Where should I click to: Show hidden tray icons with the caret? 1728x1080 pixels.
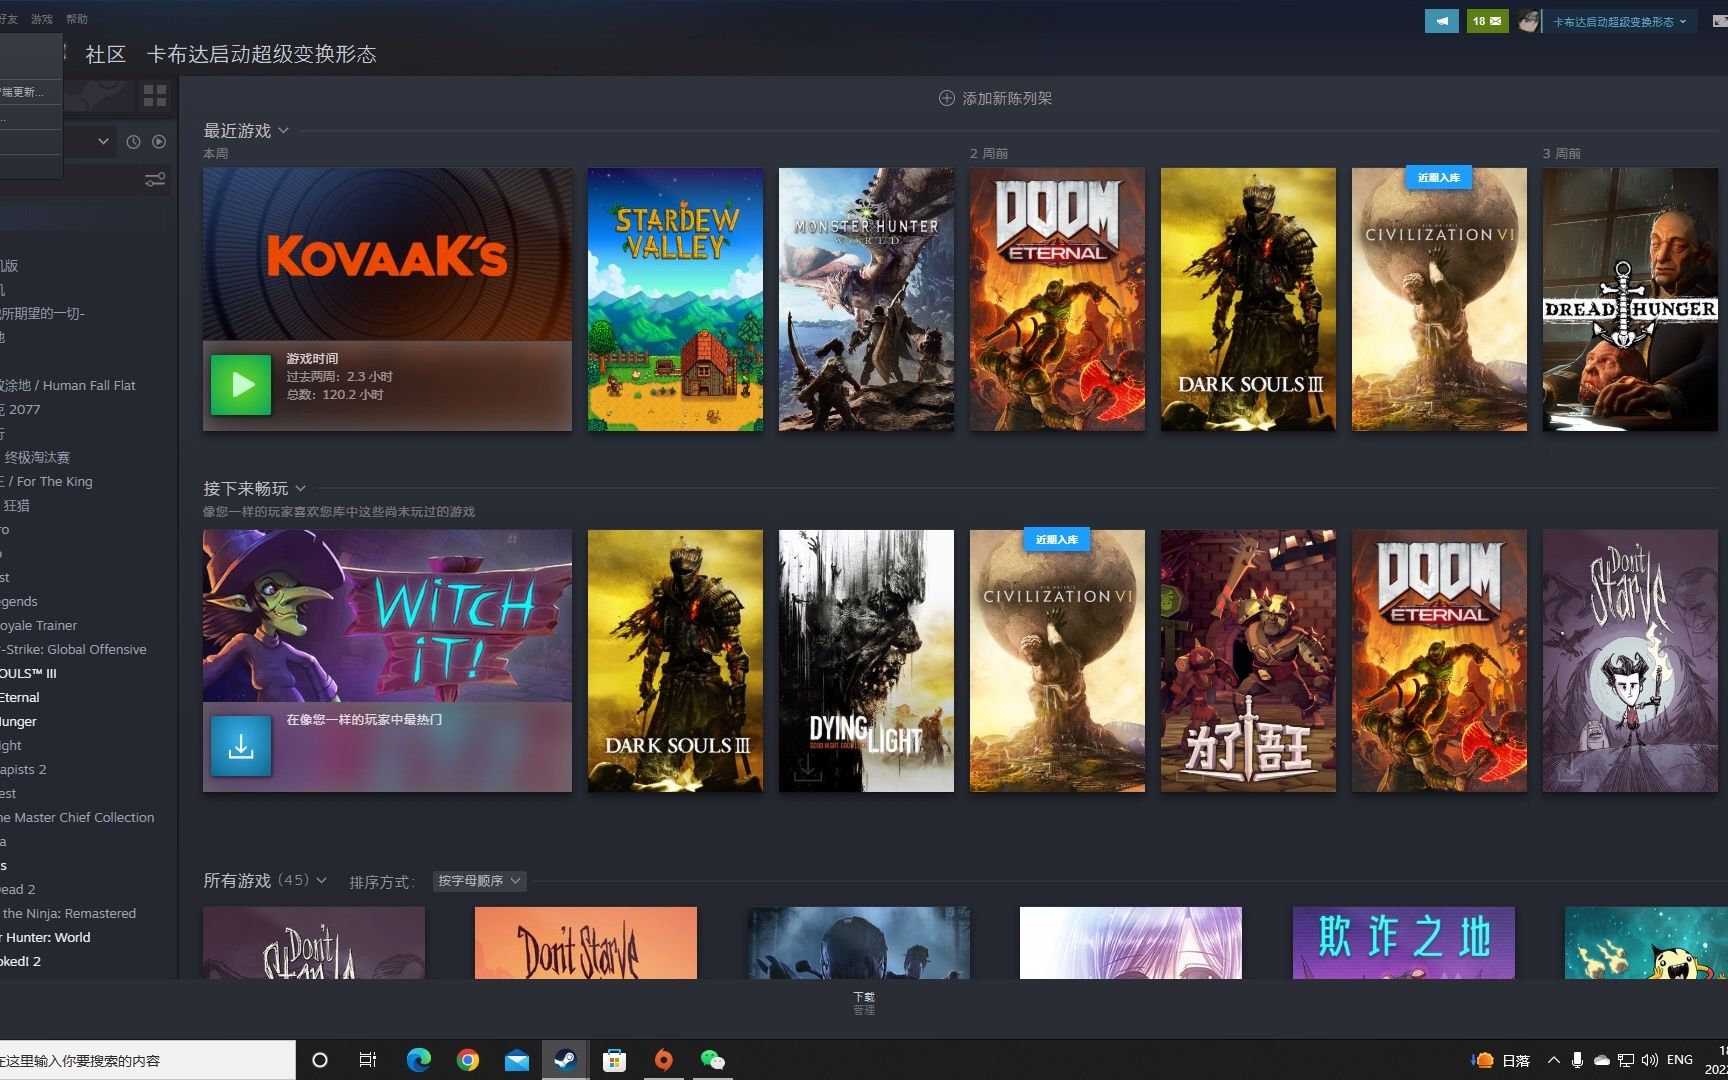point(1553,1060)
